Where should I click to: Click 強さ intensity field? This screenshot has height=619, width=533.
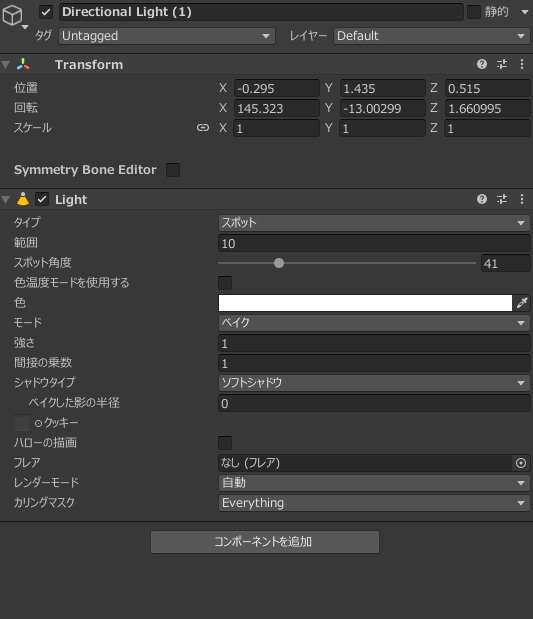point(374,343)
